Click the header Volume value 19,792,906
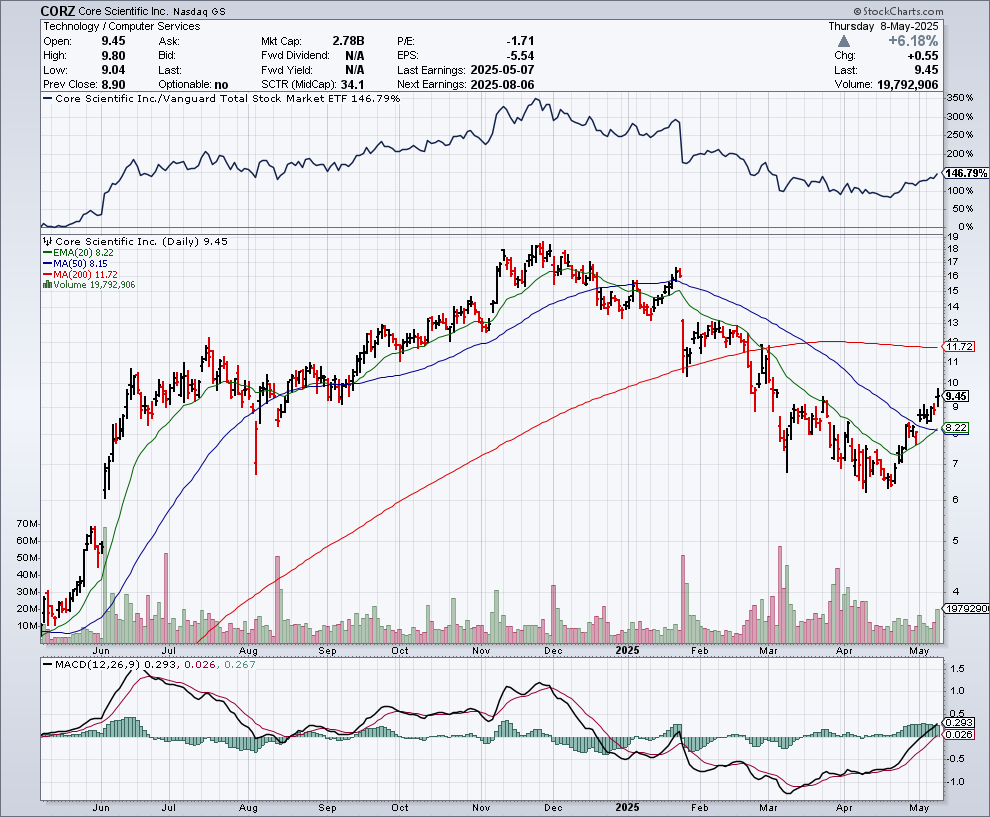The image size is (990, 817). pos(907,85)
